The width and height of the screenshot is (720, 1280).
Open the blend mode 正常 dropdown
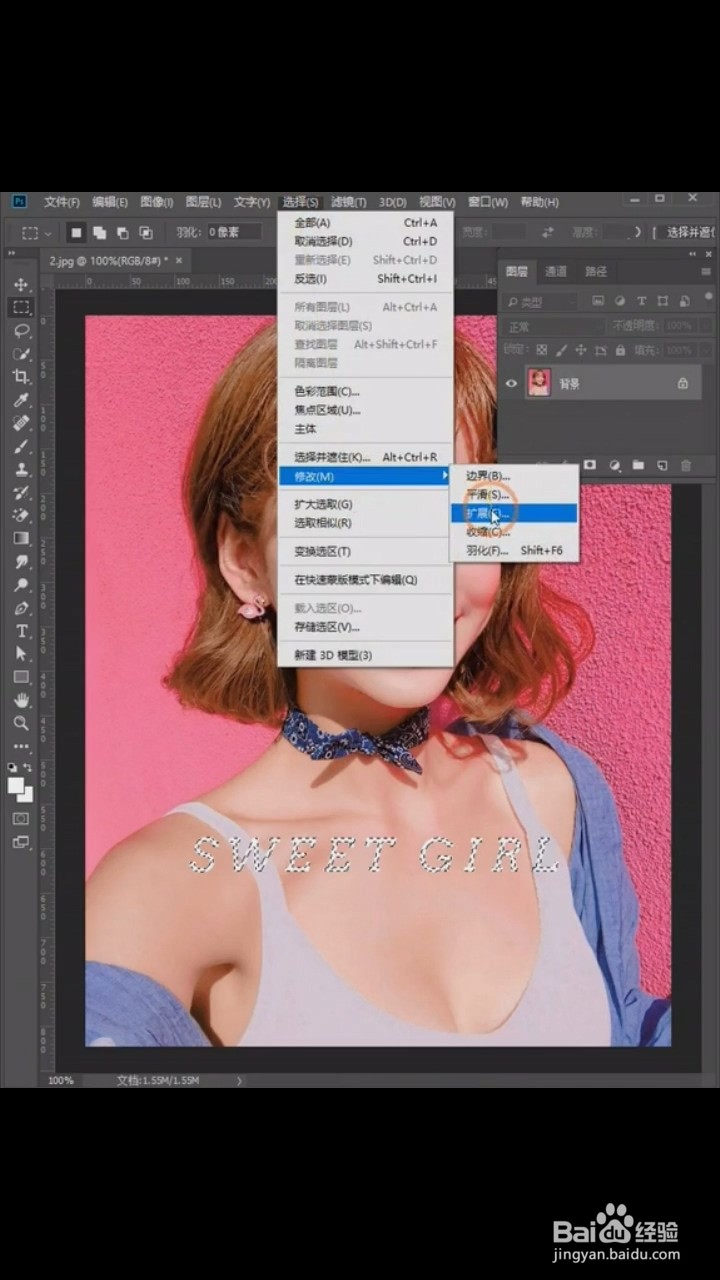(x=555, y=326)
